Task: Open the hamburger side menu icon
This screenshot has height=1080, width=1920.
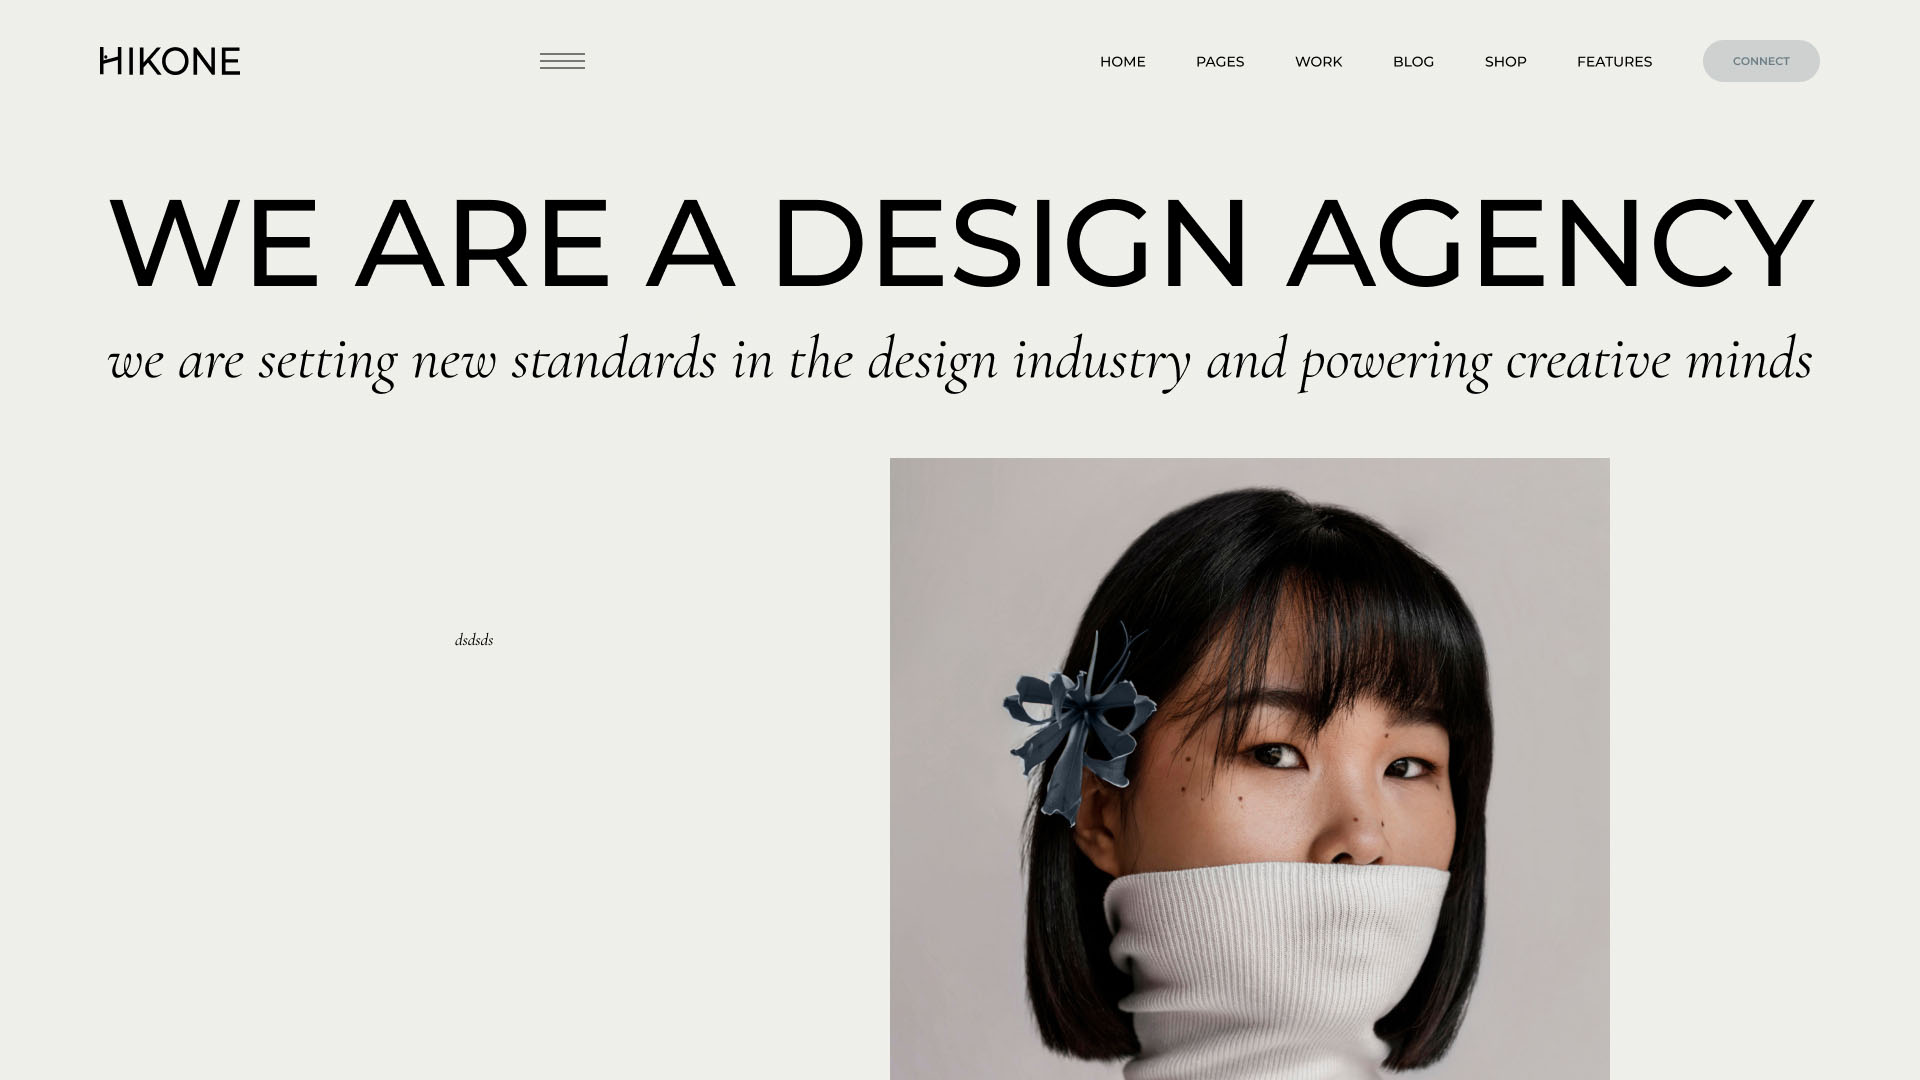Action: tap(562, 61)
